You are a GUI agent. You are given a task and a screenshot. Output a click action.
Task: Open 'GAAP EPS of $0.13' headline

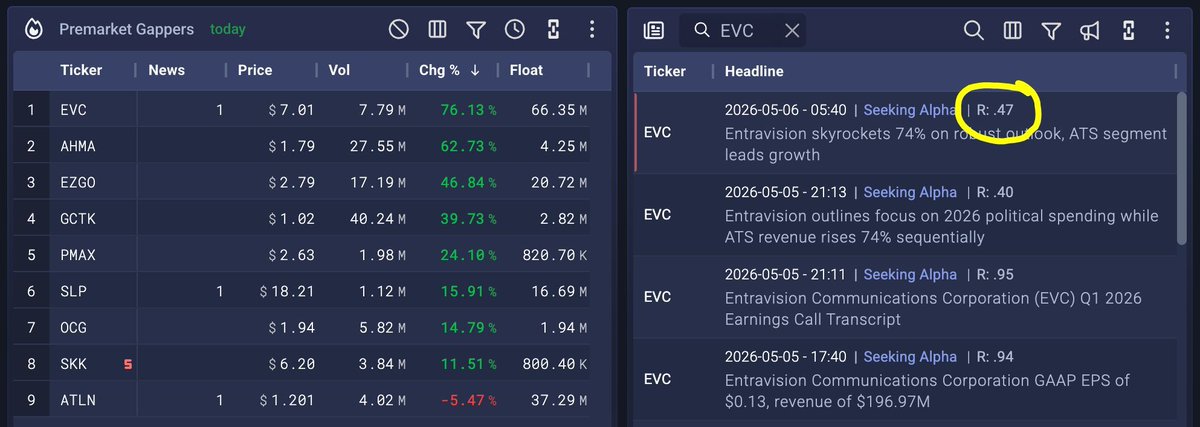tap(925, 390)
